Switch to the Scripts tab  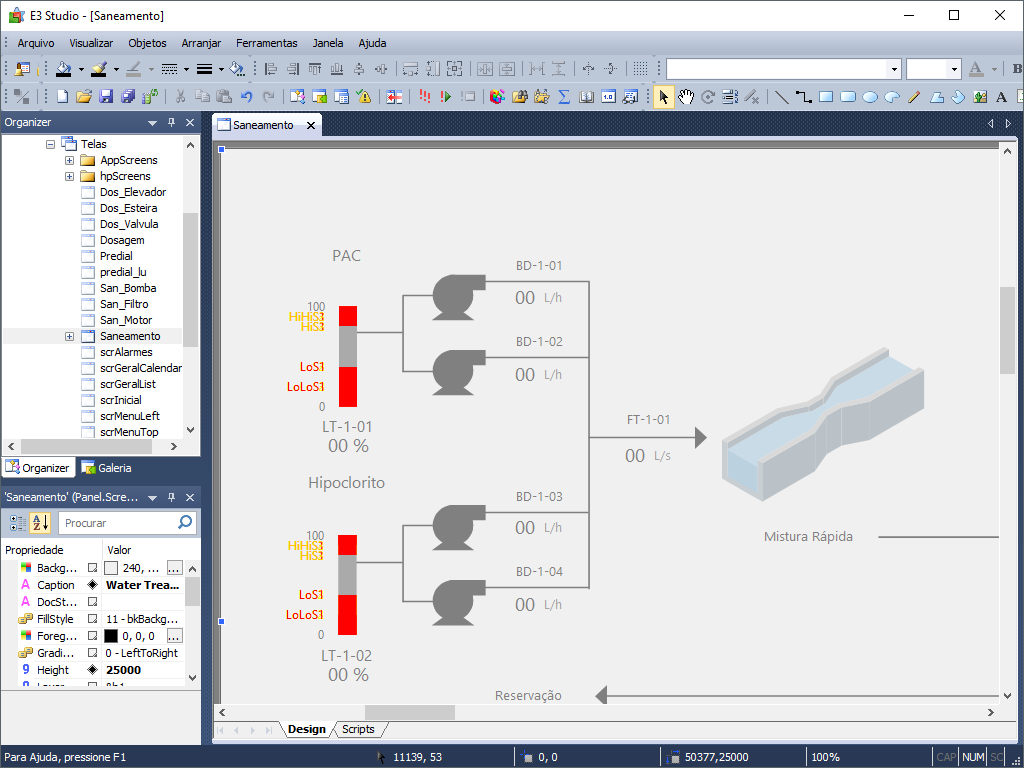[359, 729]
